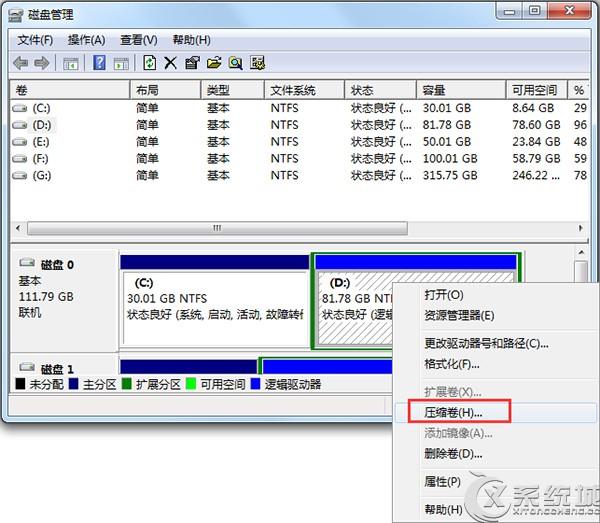Select 更改驱动器号和路径(C)... context menu entry
This screenshot has height=523, width=600.
point(486,344)
